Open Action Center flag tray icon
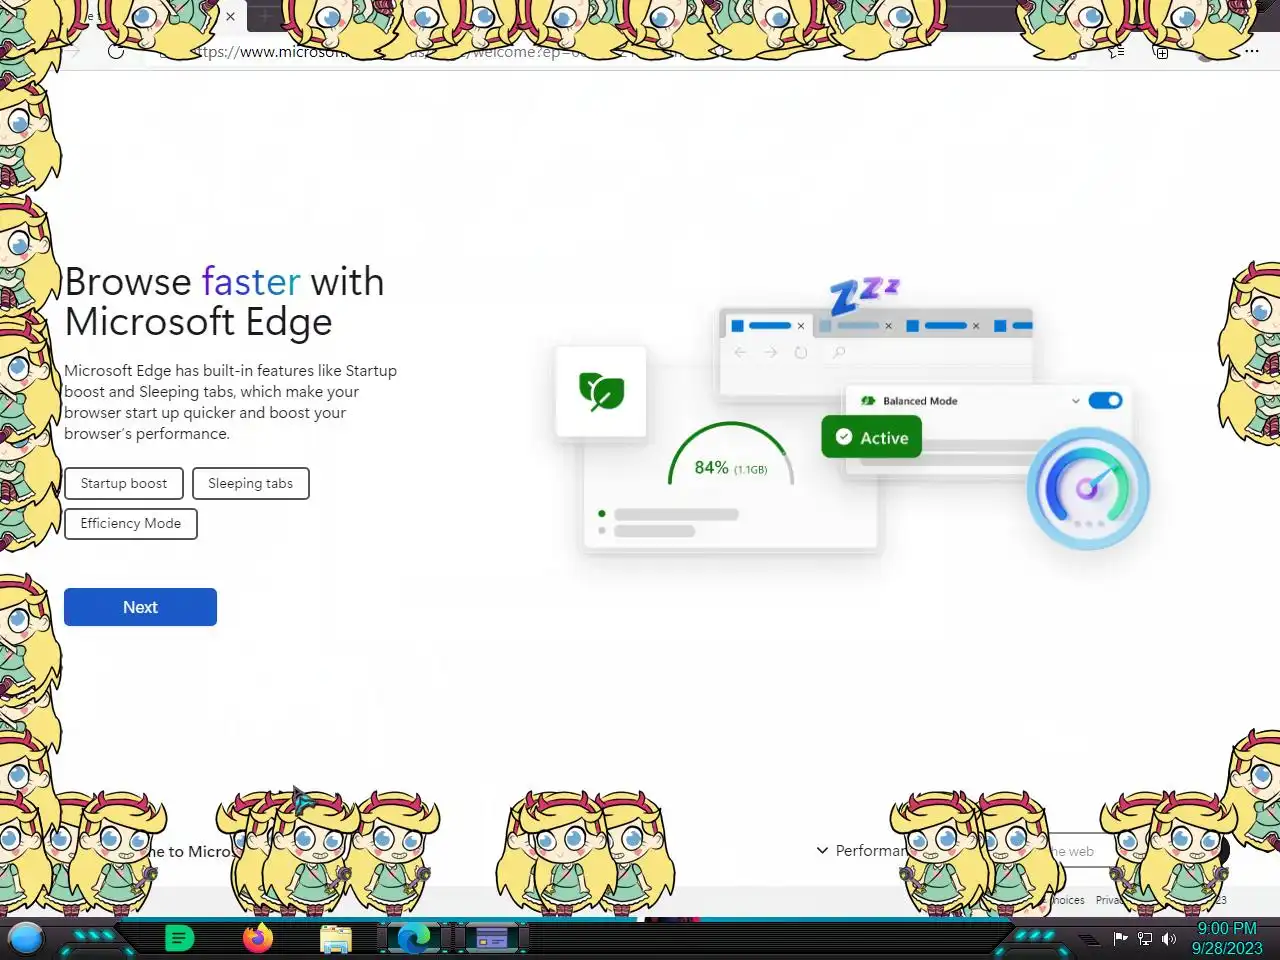 [x=1121, y=938]
